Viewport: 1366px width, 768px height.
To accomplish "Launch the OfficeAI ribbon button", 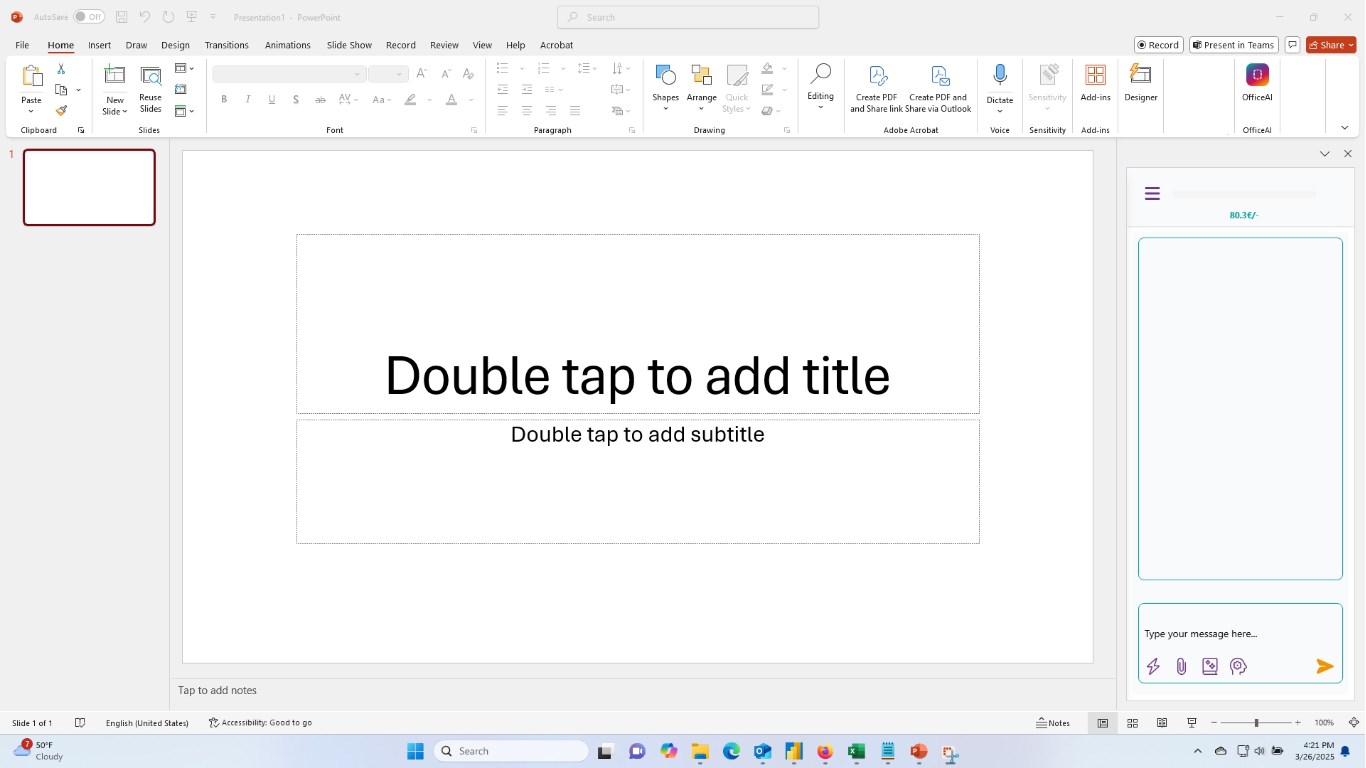I will tap(1257, 84).
